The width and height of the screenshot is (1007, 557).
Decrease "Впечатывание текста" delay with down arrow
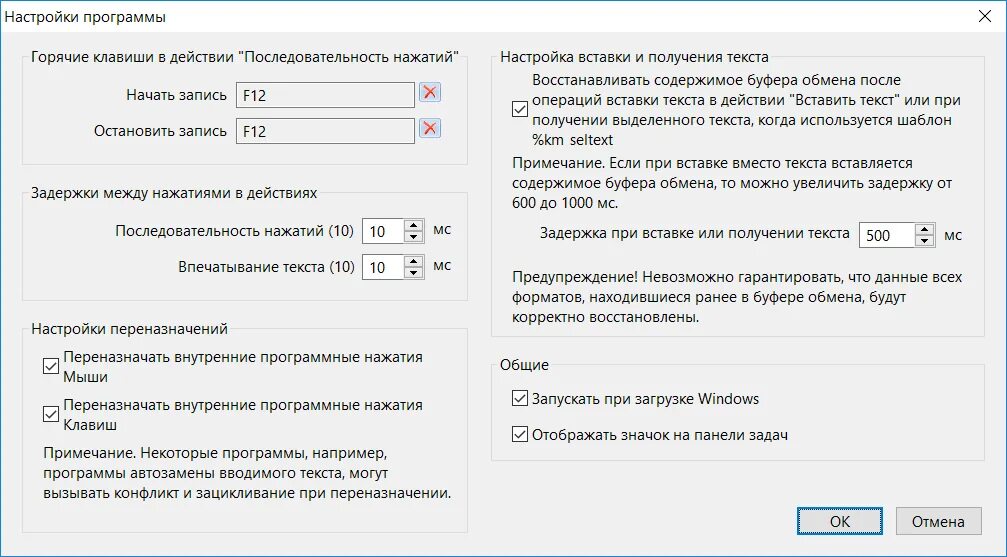[x=414, y=273]
